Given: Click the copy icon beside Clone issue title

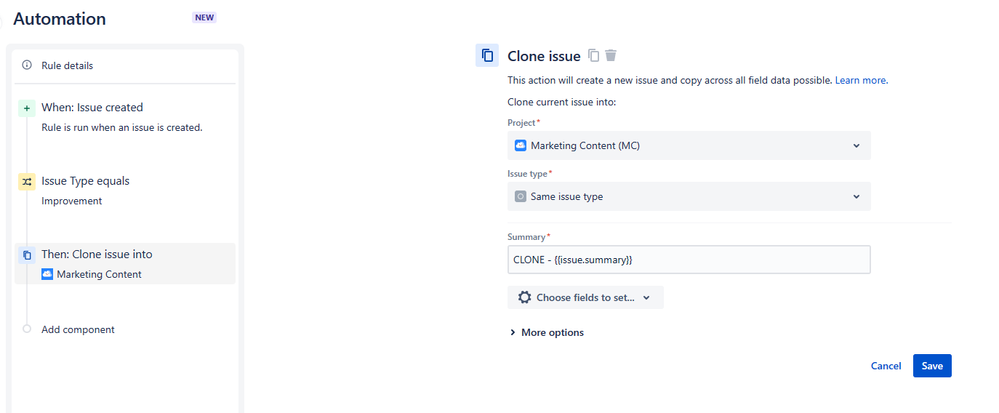Looking at the screenshot, I should click(594, 56).
